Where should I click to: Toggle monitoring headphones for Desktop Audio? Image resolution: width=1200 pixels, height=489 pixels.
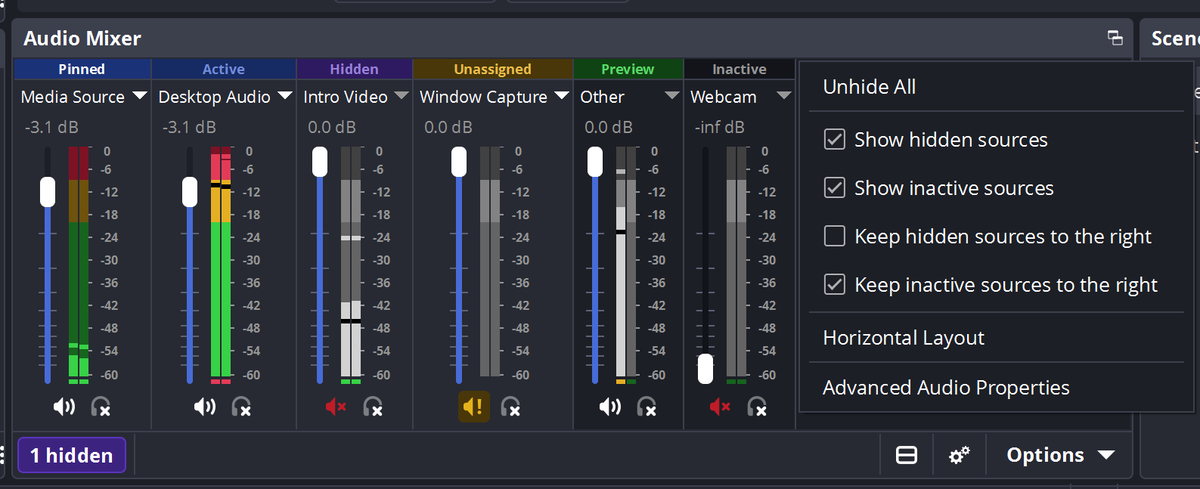click(x=241, y=407)
